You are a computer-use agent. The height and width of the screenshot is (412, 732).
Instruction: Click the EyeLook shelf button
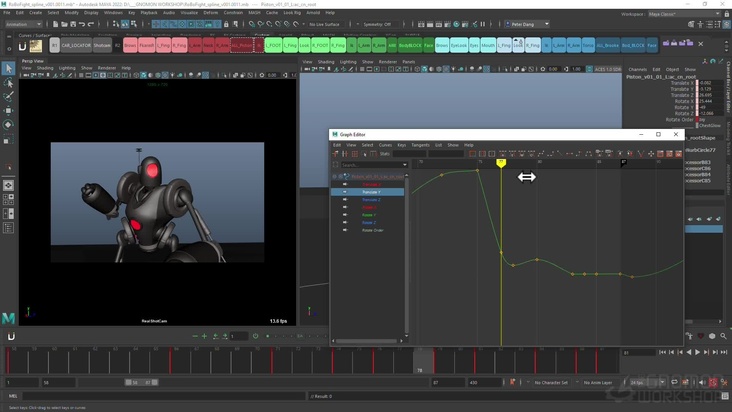(x=459, y=45)
